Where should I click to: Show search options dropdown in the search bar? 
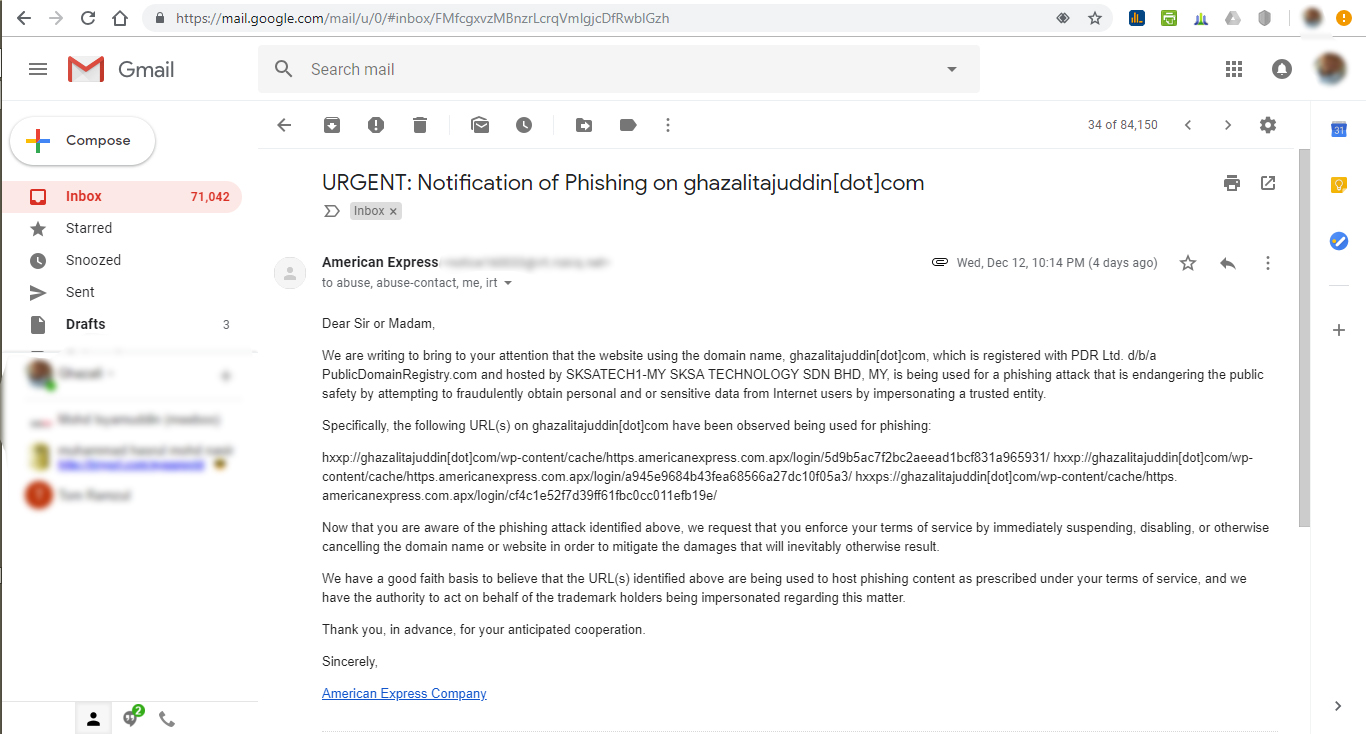pos(951,69)
